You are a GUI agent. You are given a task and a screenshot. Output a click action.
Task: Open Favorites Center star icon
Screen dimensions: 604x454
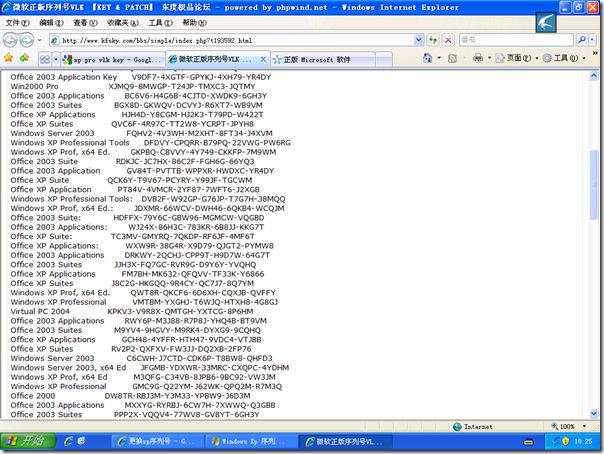[8, 58]
